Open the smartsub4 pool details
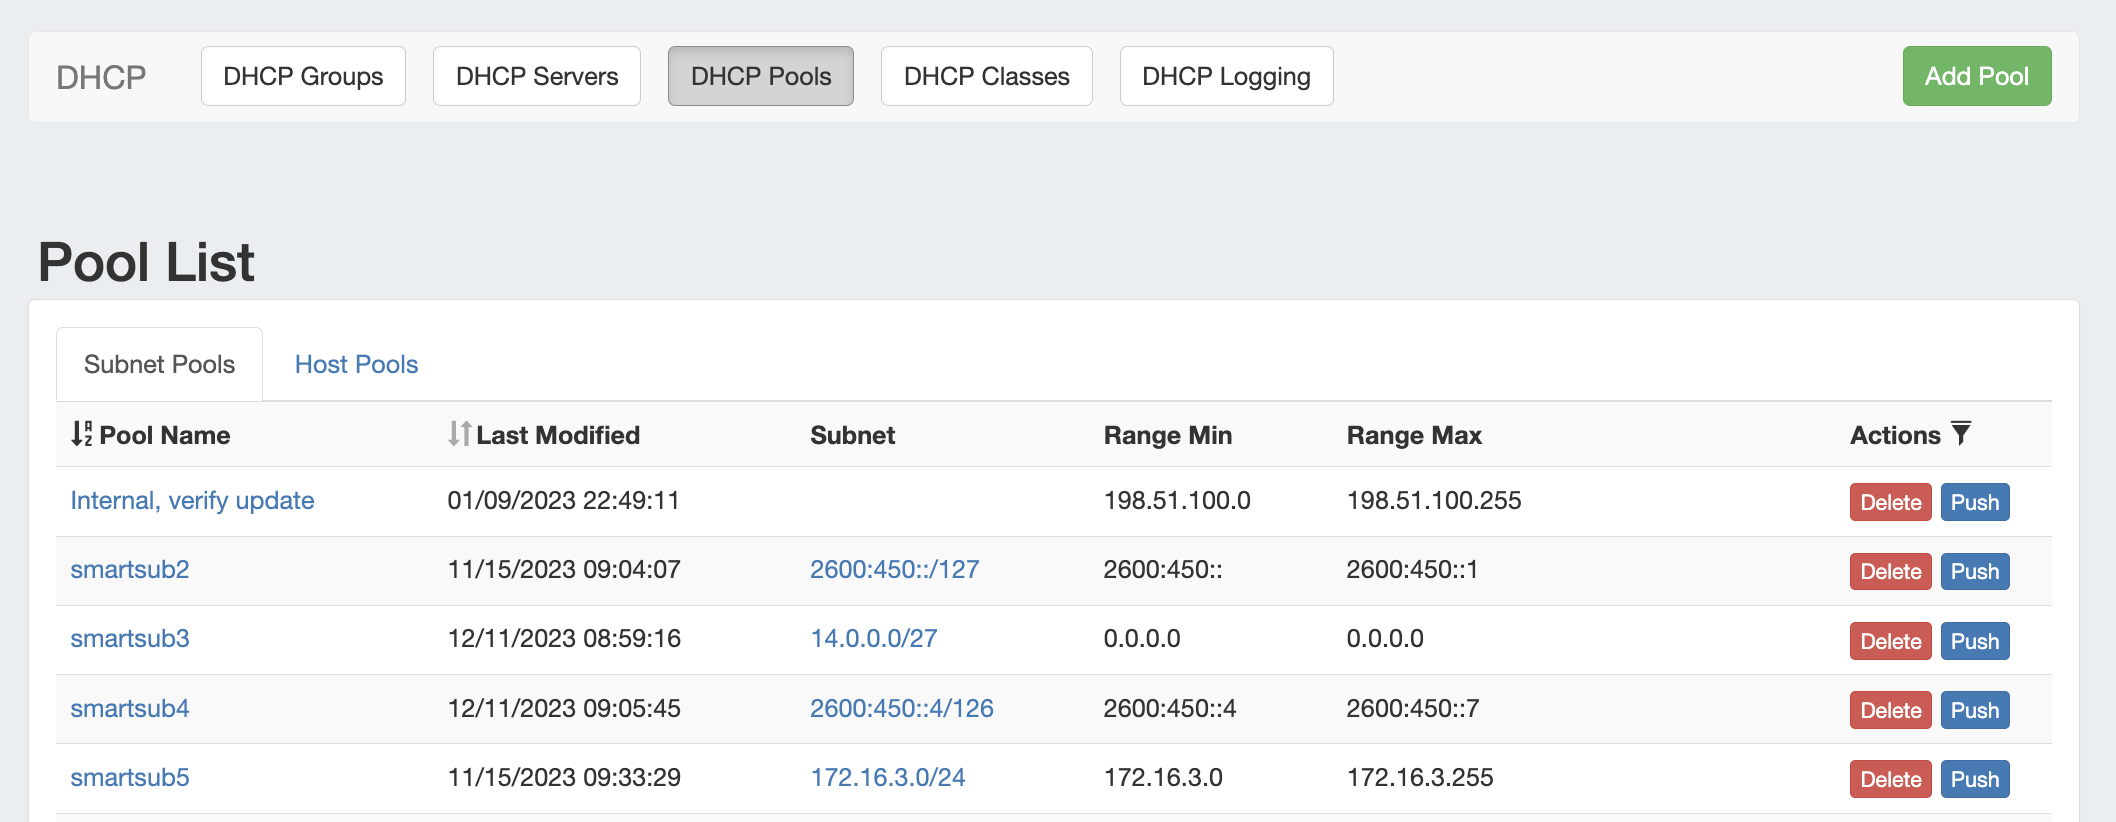This screenshot has width=2116, height=822. pyautogui.click(x=130, y=709)
